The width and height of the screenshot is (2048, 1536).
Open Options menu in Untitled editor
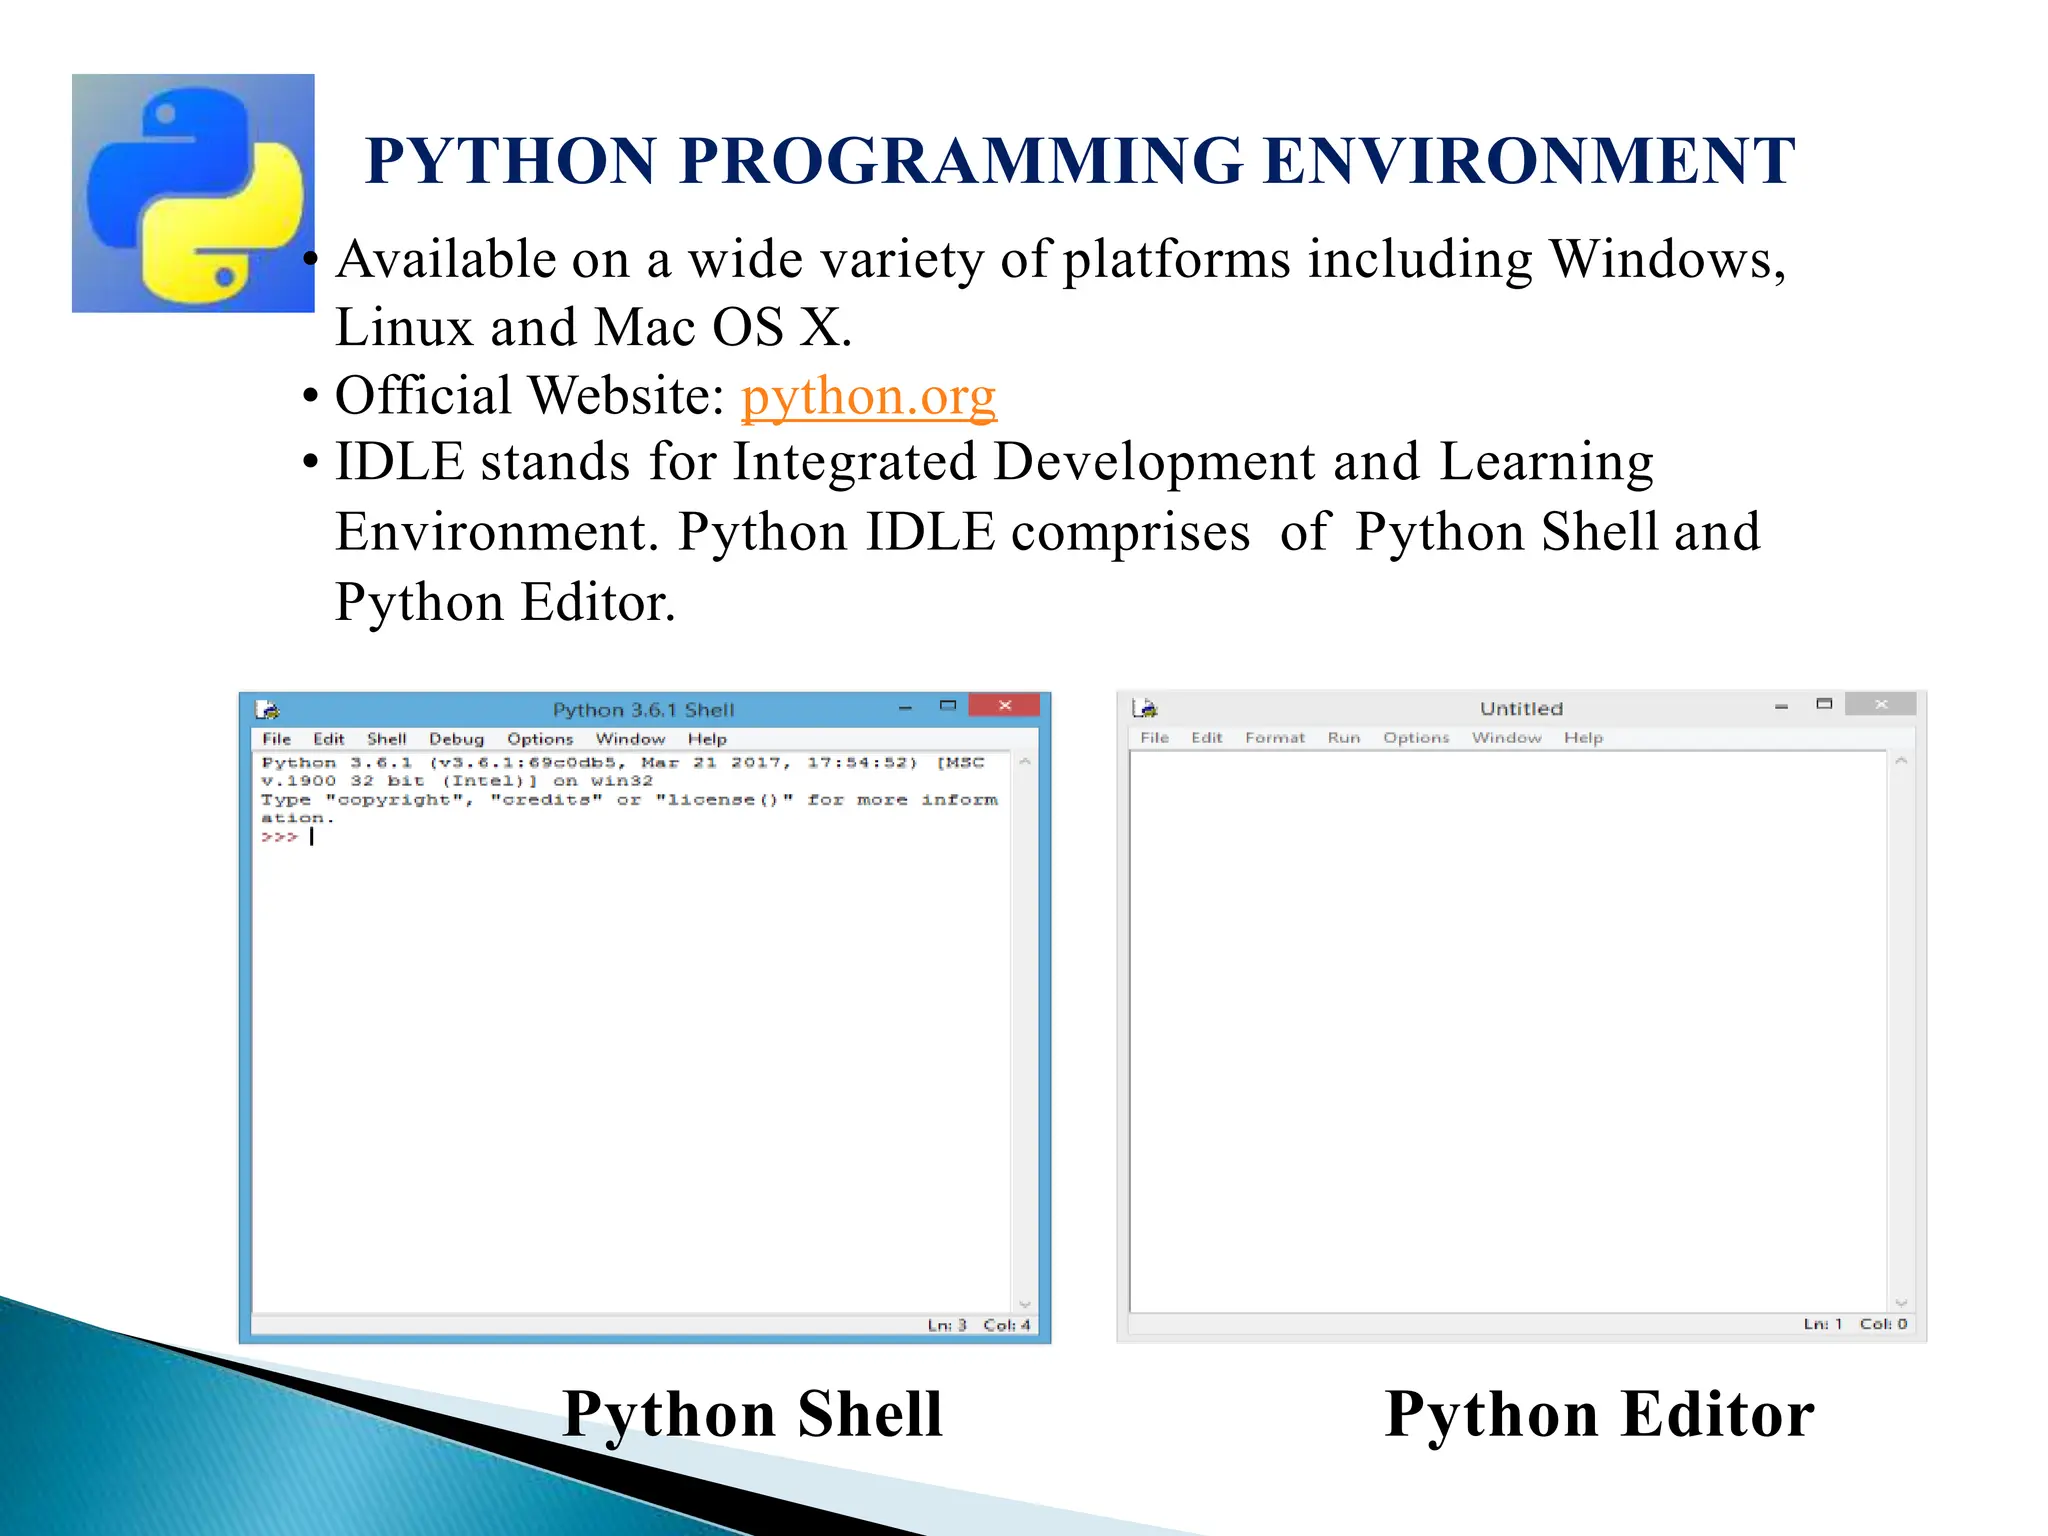pos(1415,738)
